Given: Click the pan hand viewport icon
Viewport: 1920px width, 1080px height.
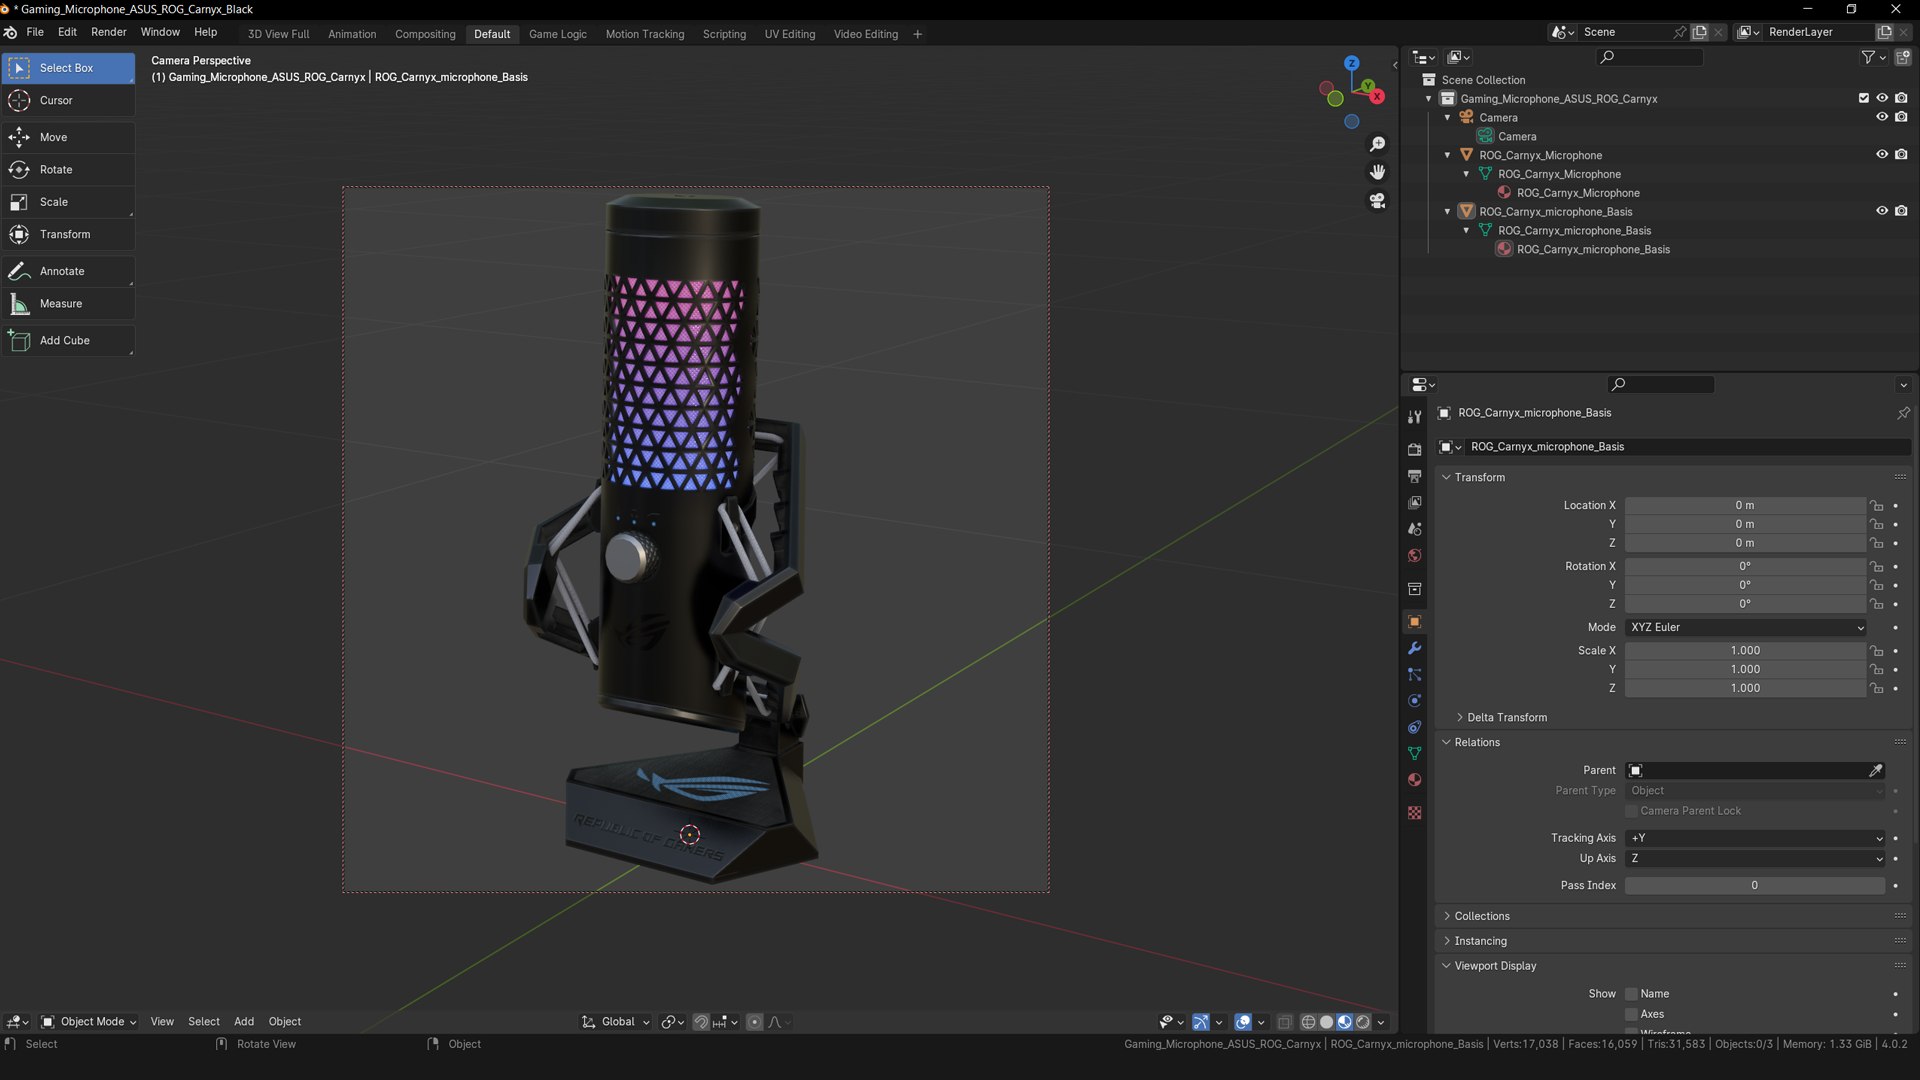Looking at the screenshot, I should coord(1377,173).
